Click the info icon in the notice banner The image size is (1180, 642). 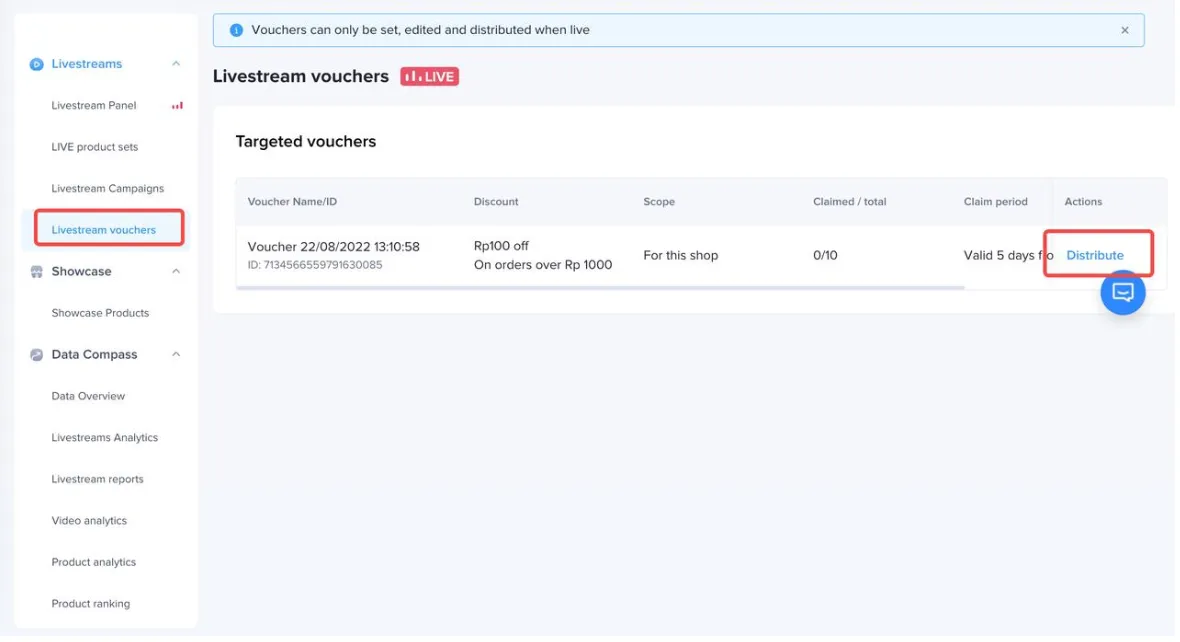point(237,30)
